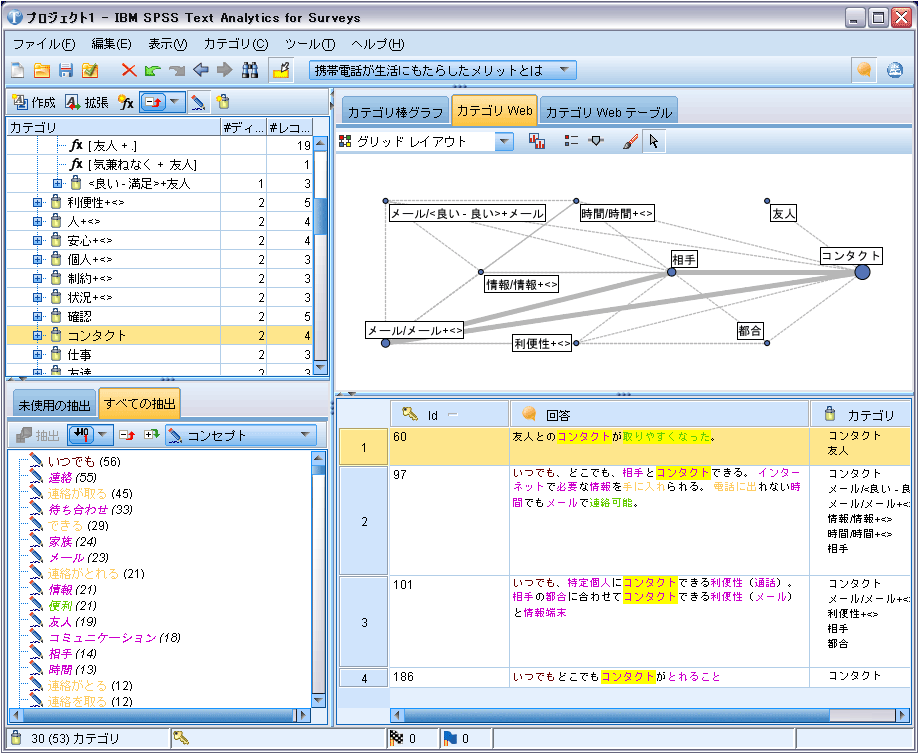
Task: Click the new project page icon
Action: (x=18, y=70)
